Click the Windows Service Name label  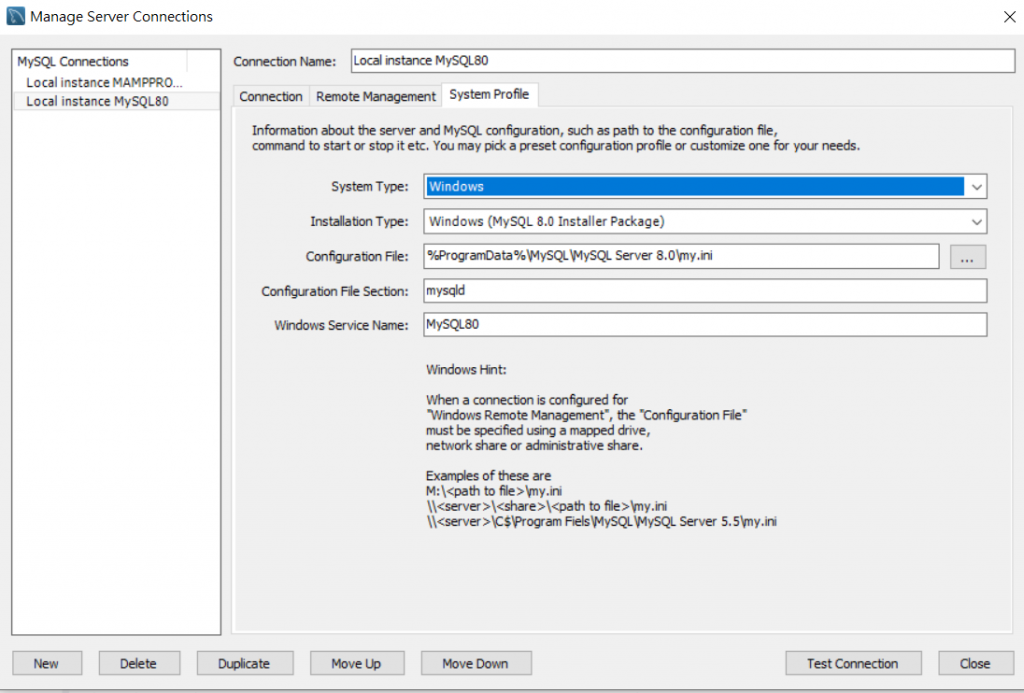click(x=342, y=325)
